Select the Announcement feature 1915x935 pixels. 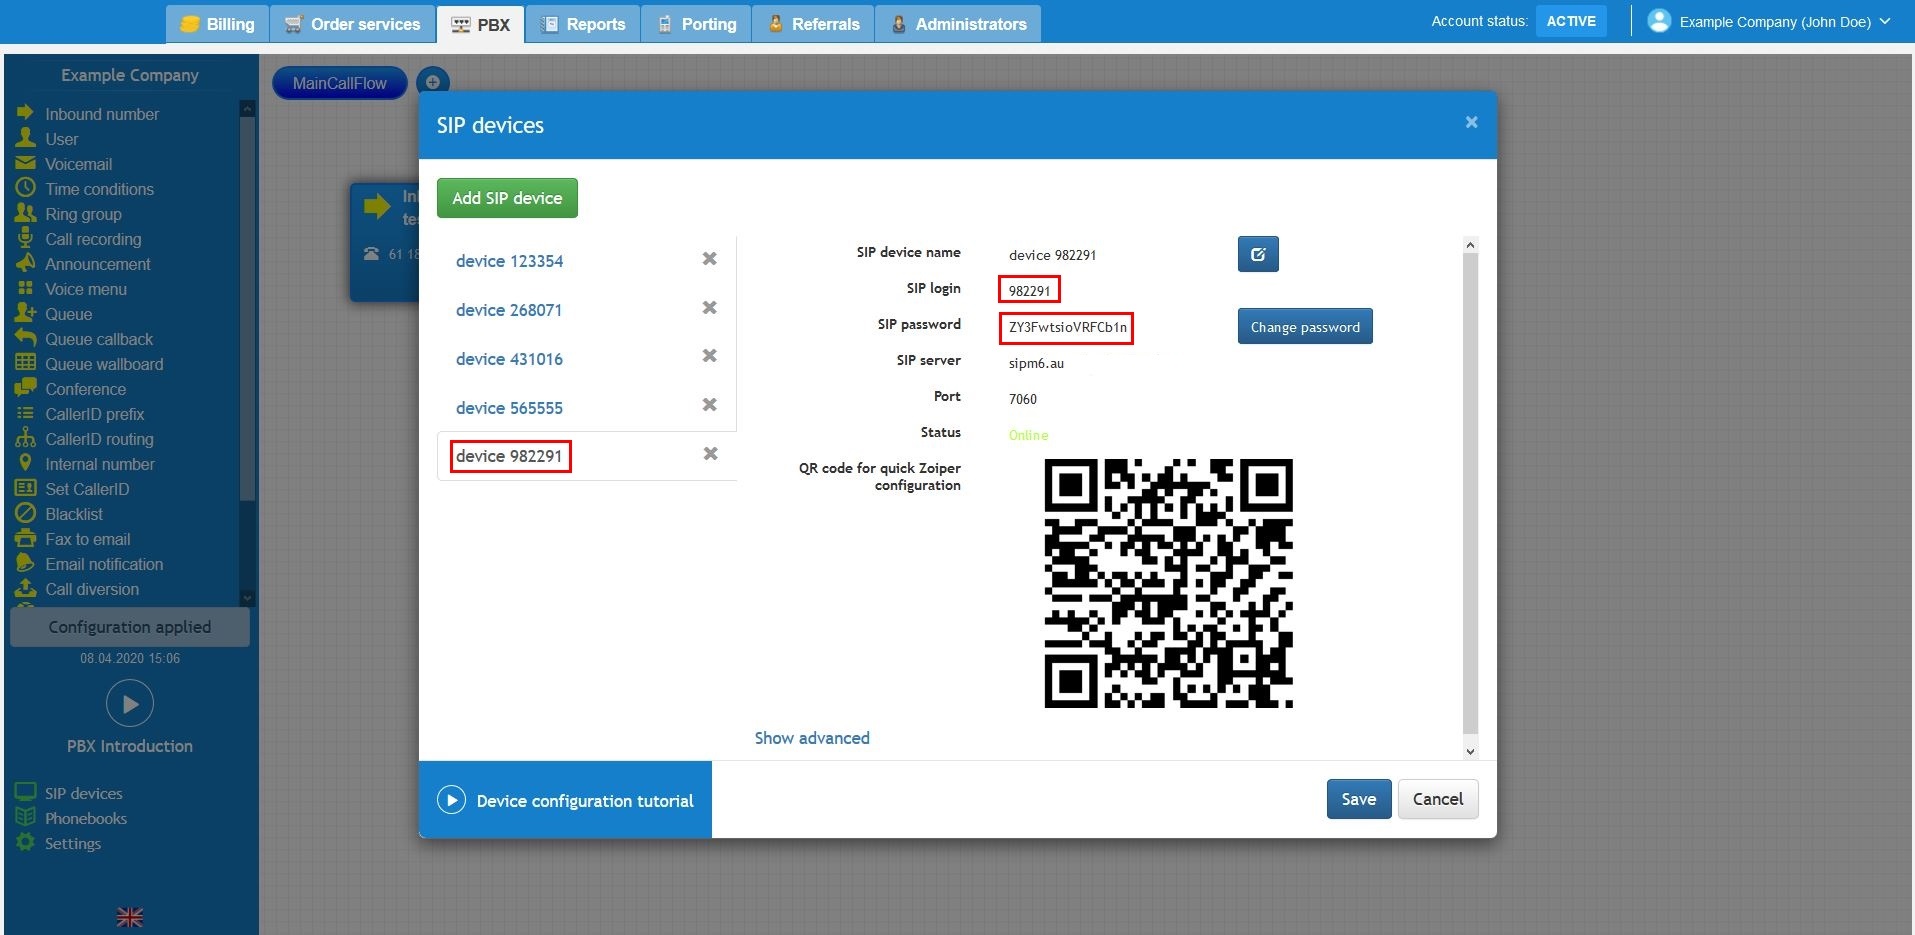97,264
